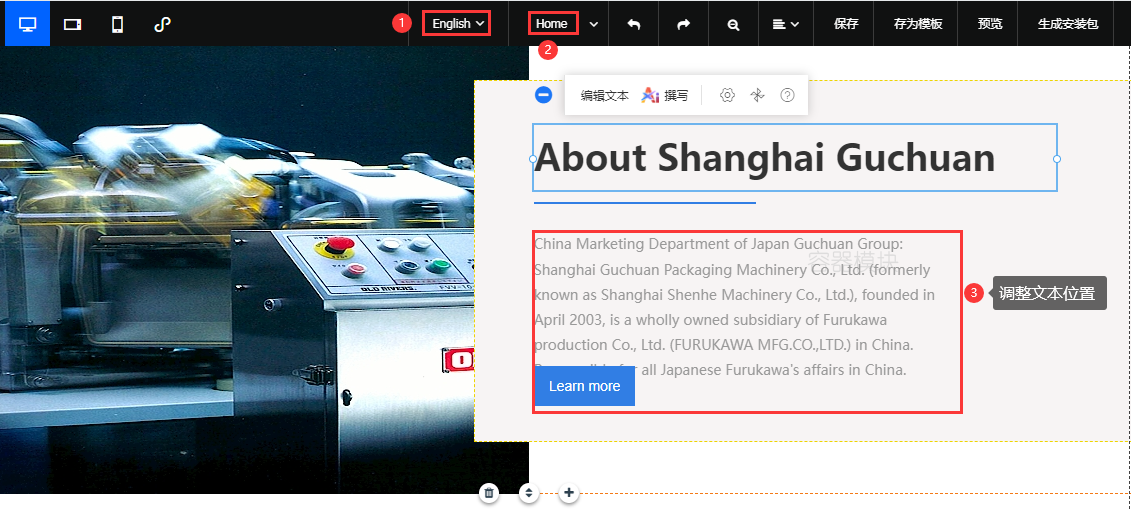Viewport: 1131px width, 511px height.
Task: Click the animation effects icon in toolbar
Action: point(757,95)
